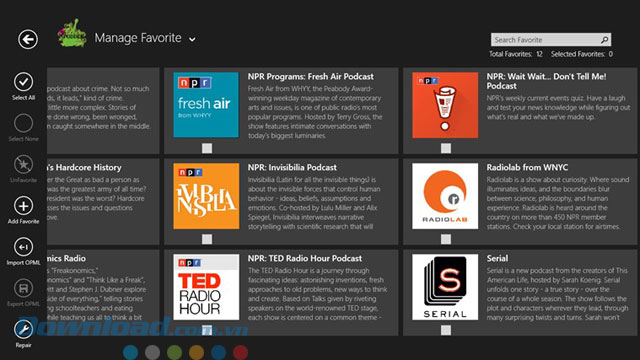Click the green app logo icon
The height and width of the screenshot is (360, 640).
(72, 33)
